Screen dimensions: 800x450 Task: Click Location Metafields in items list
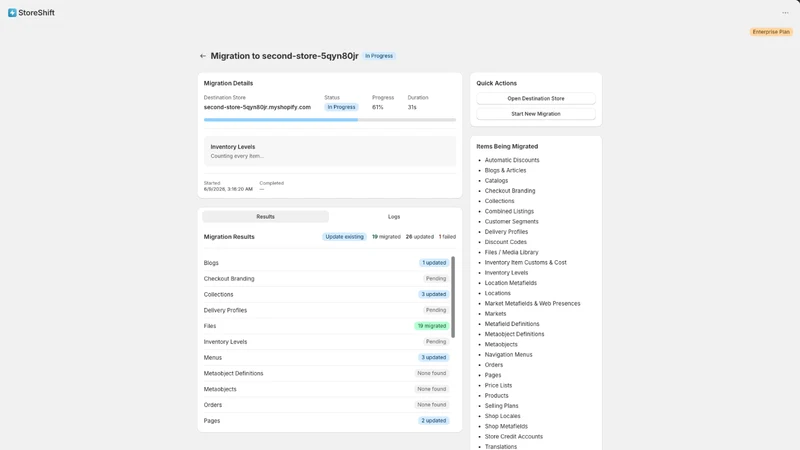point(511,283)
